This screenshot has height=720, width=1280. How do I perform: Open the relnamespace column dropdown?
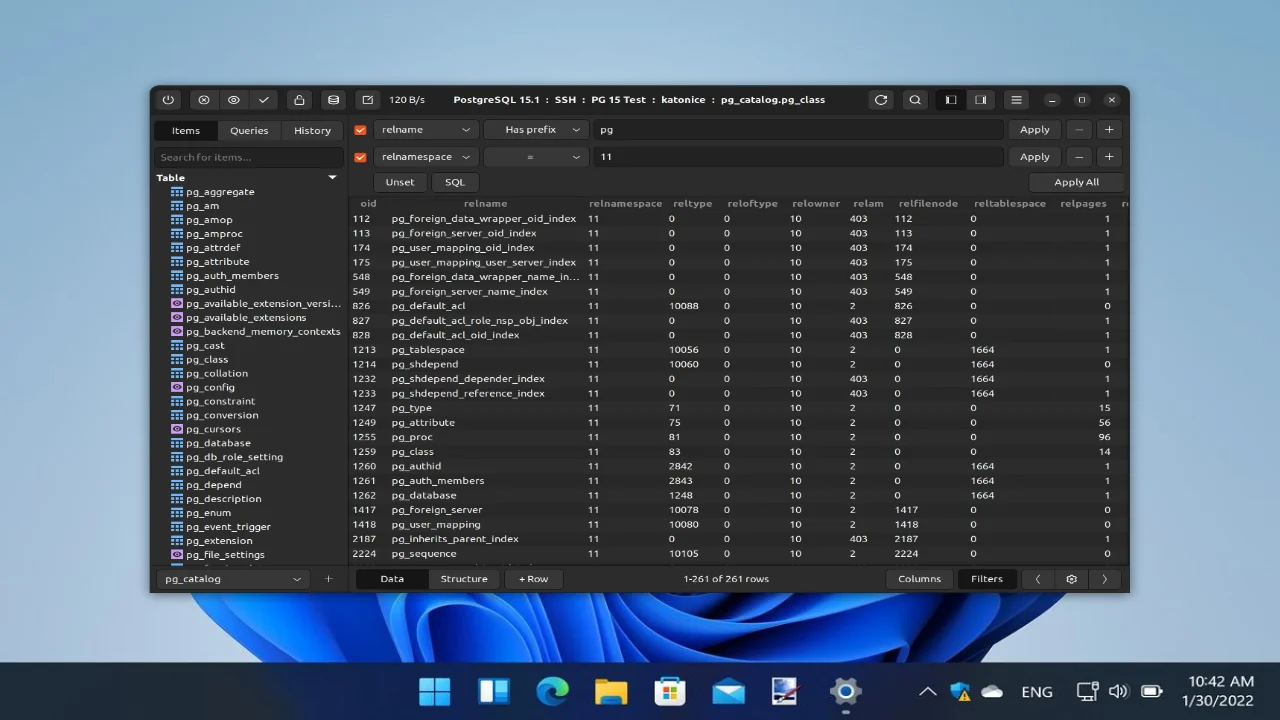tap(426, 157)
